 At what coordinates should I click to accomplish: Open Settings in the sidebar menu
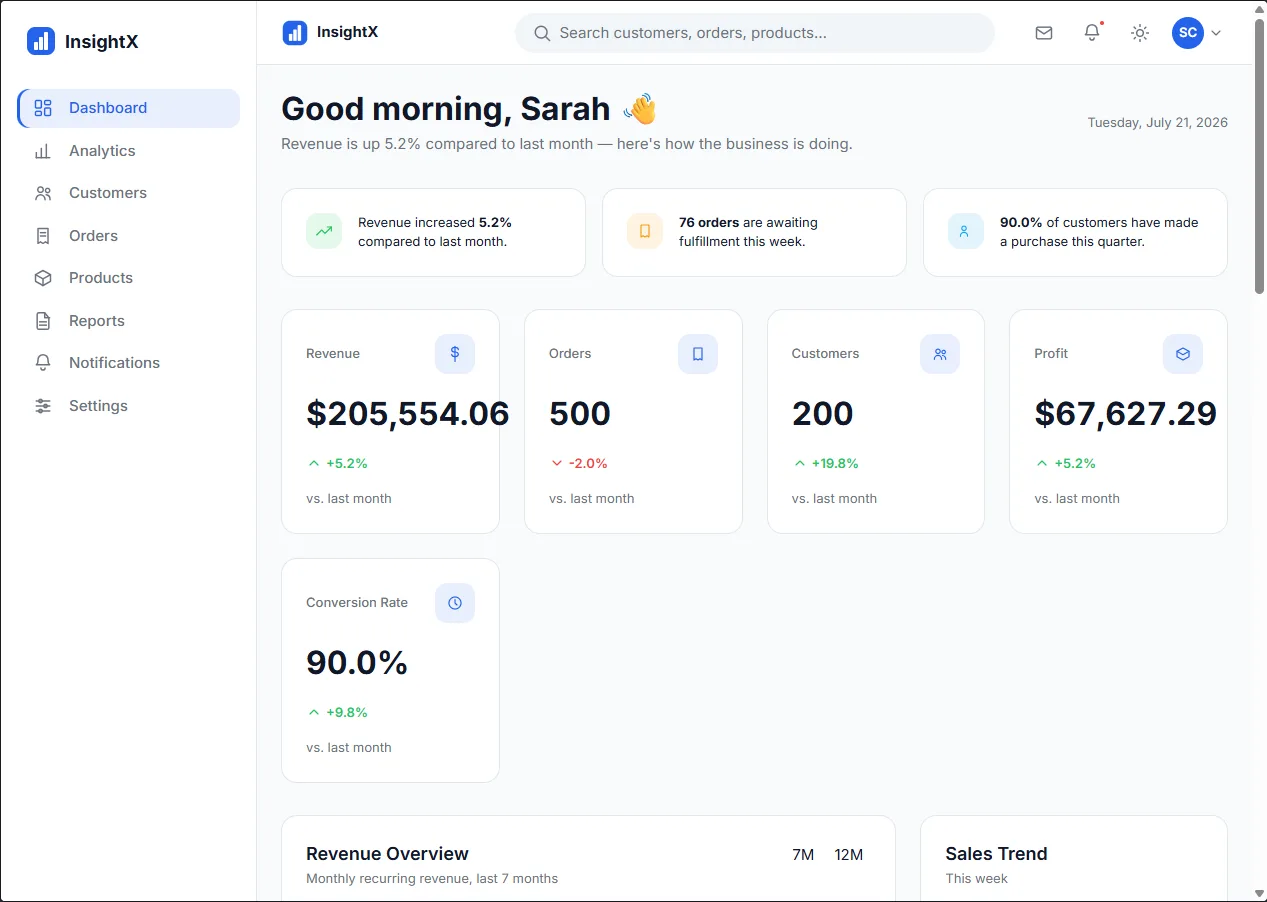pyautogui.click(x=129, y=406)
